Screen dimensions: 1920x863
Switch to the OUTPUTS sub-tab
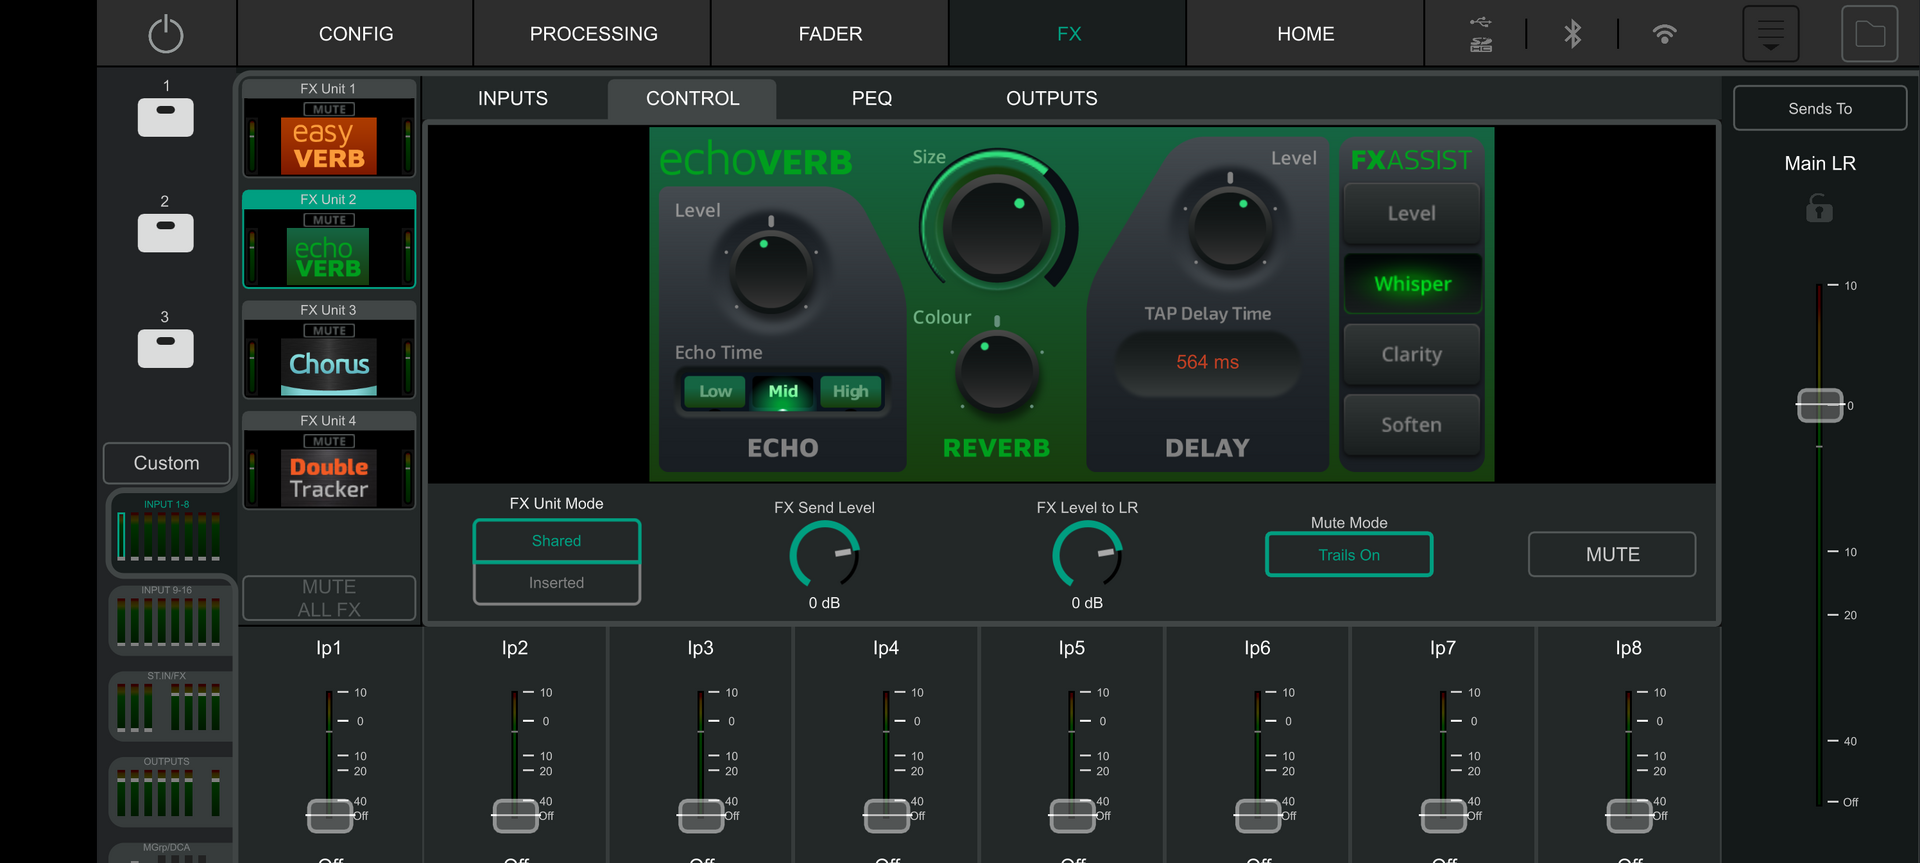1052,98
